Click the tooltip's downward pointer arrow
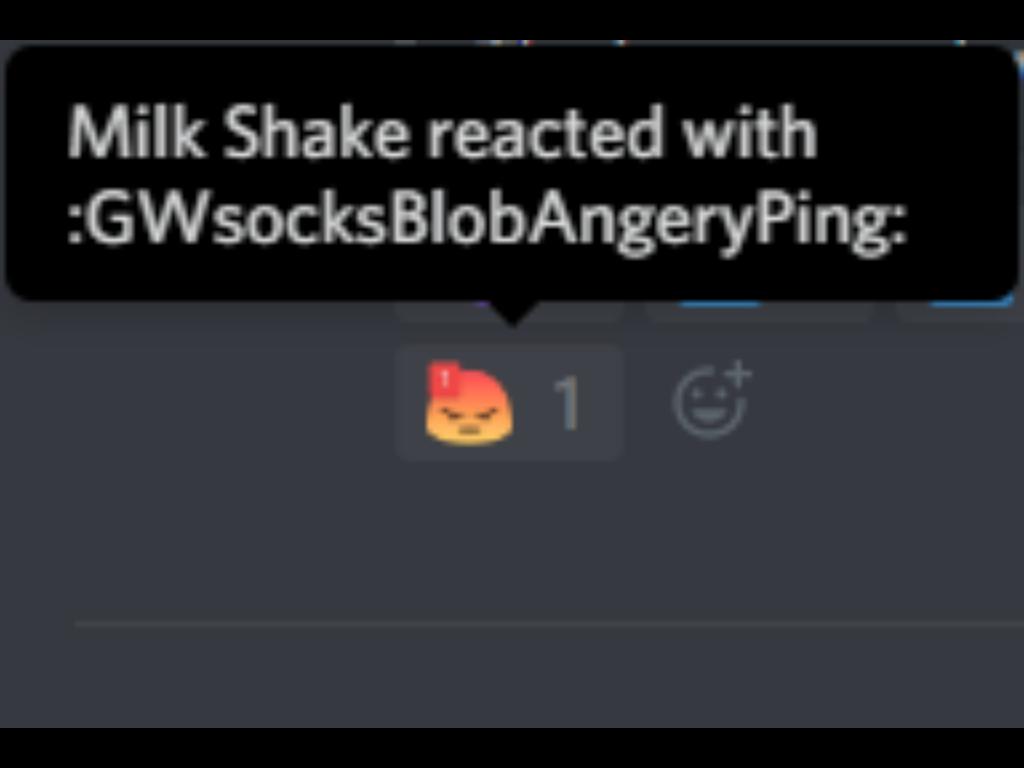1024x768 pixels. point(513,312)
